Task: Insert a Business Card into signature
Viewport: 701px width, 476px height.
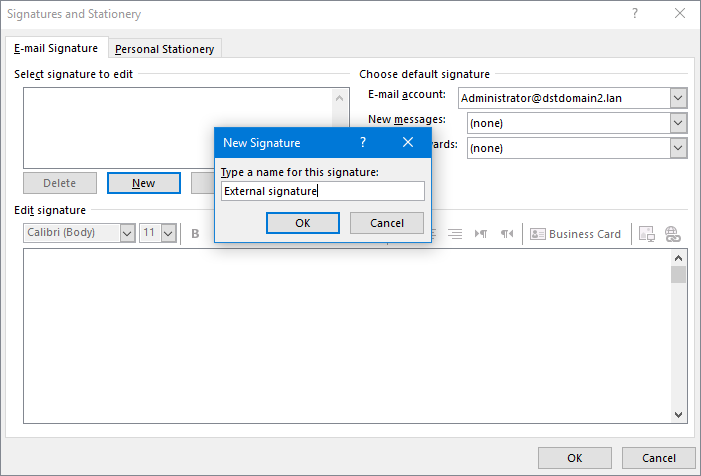Action: (575, 234)
